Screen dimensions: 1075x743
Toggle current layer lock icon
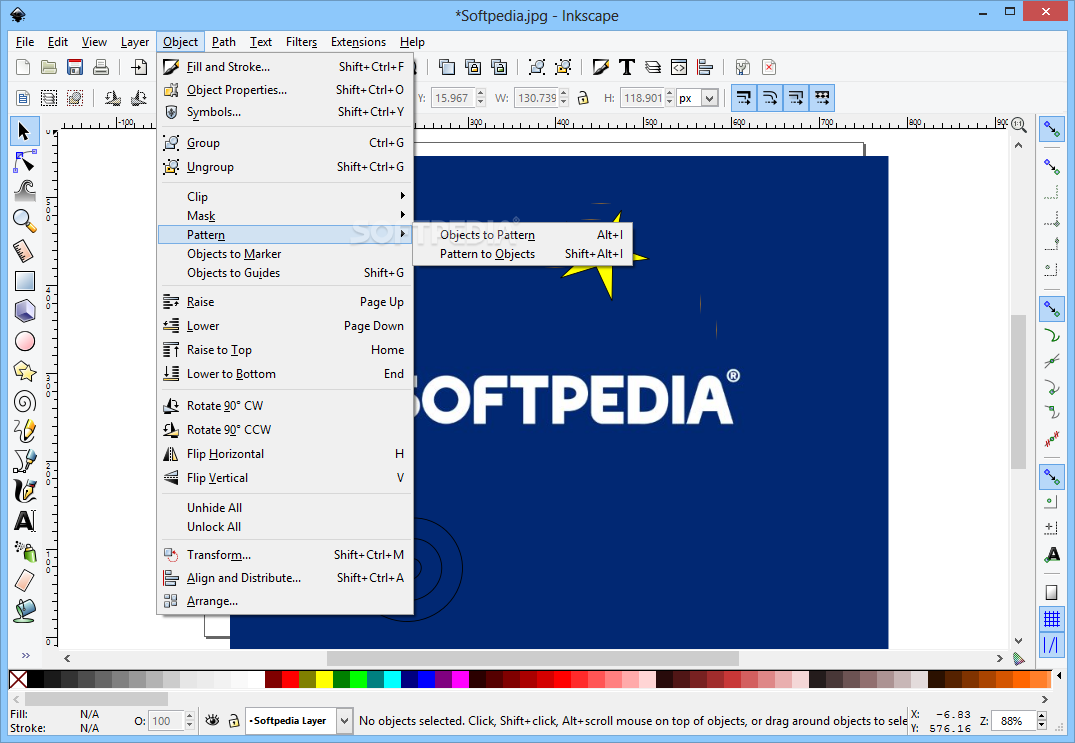[234, 720]
